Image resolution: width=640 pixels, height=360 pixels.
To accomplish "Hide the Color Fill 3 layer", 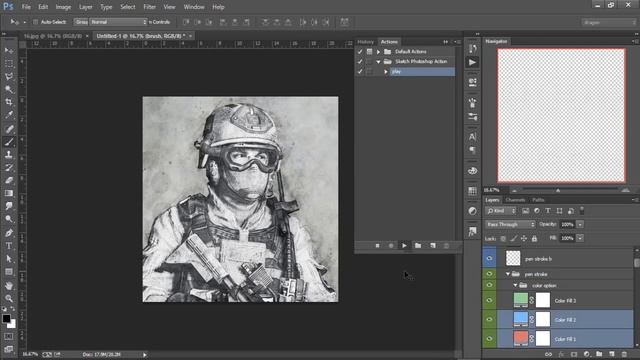I will [489, 300].
